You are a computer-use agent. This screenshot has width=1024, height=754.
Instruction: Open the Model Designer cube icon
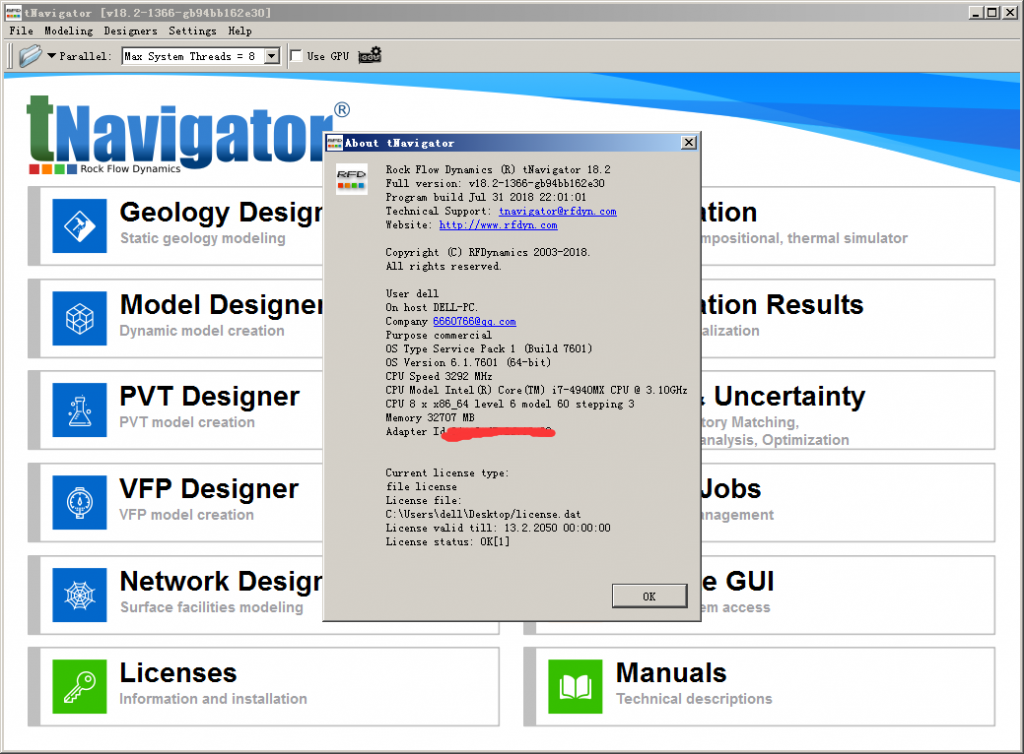80,319
